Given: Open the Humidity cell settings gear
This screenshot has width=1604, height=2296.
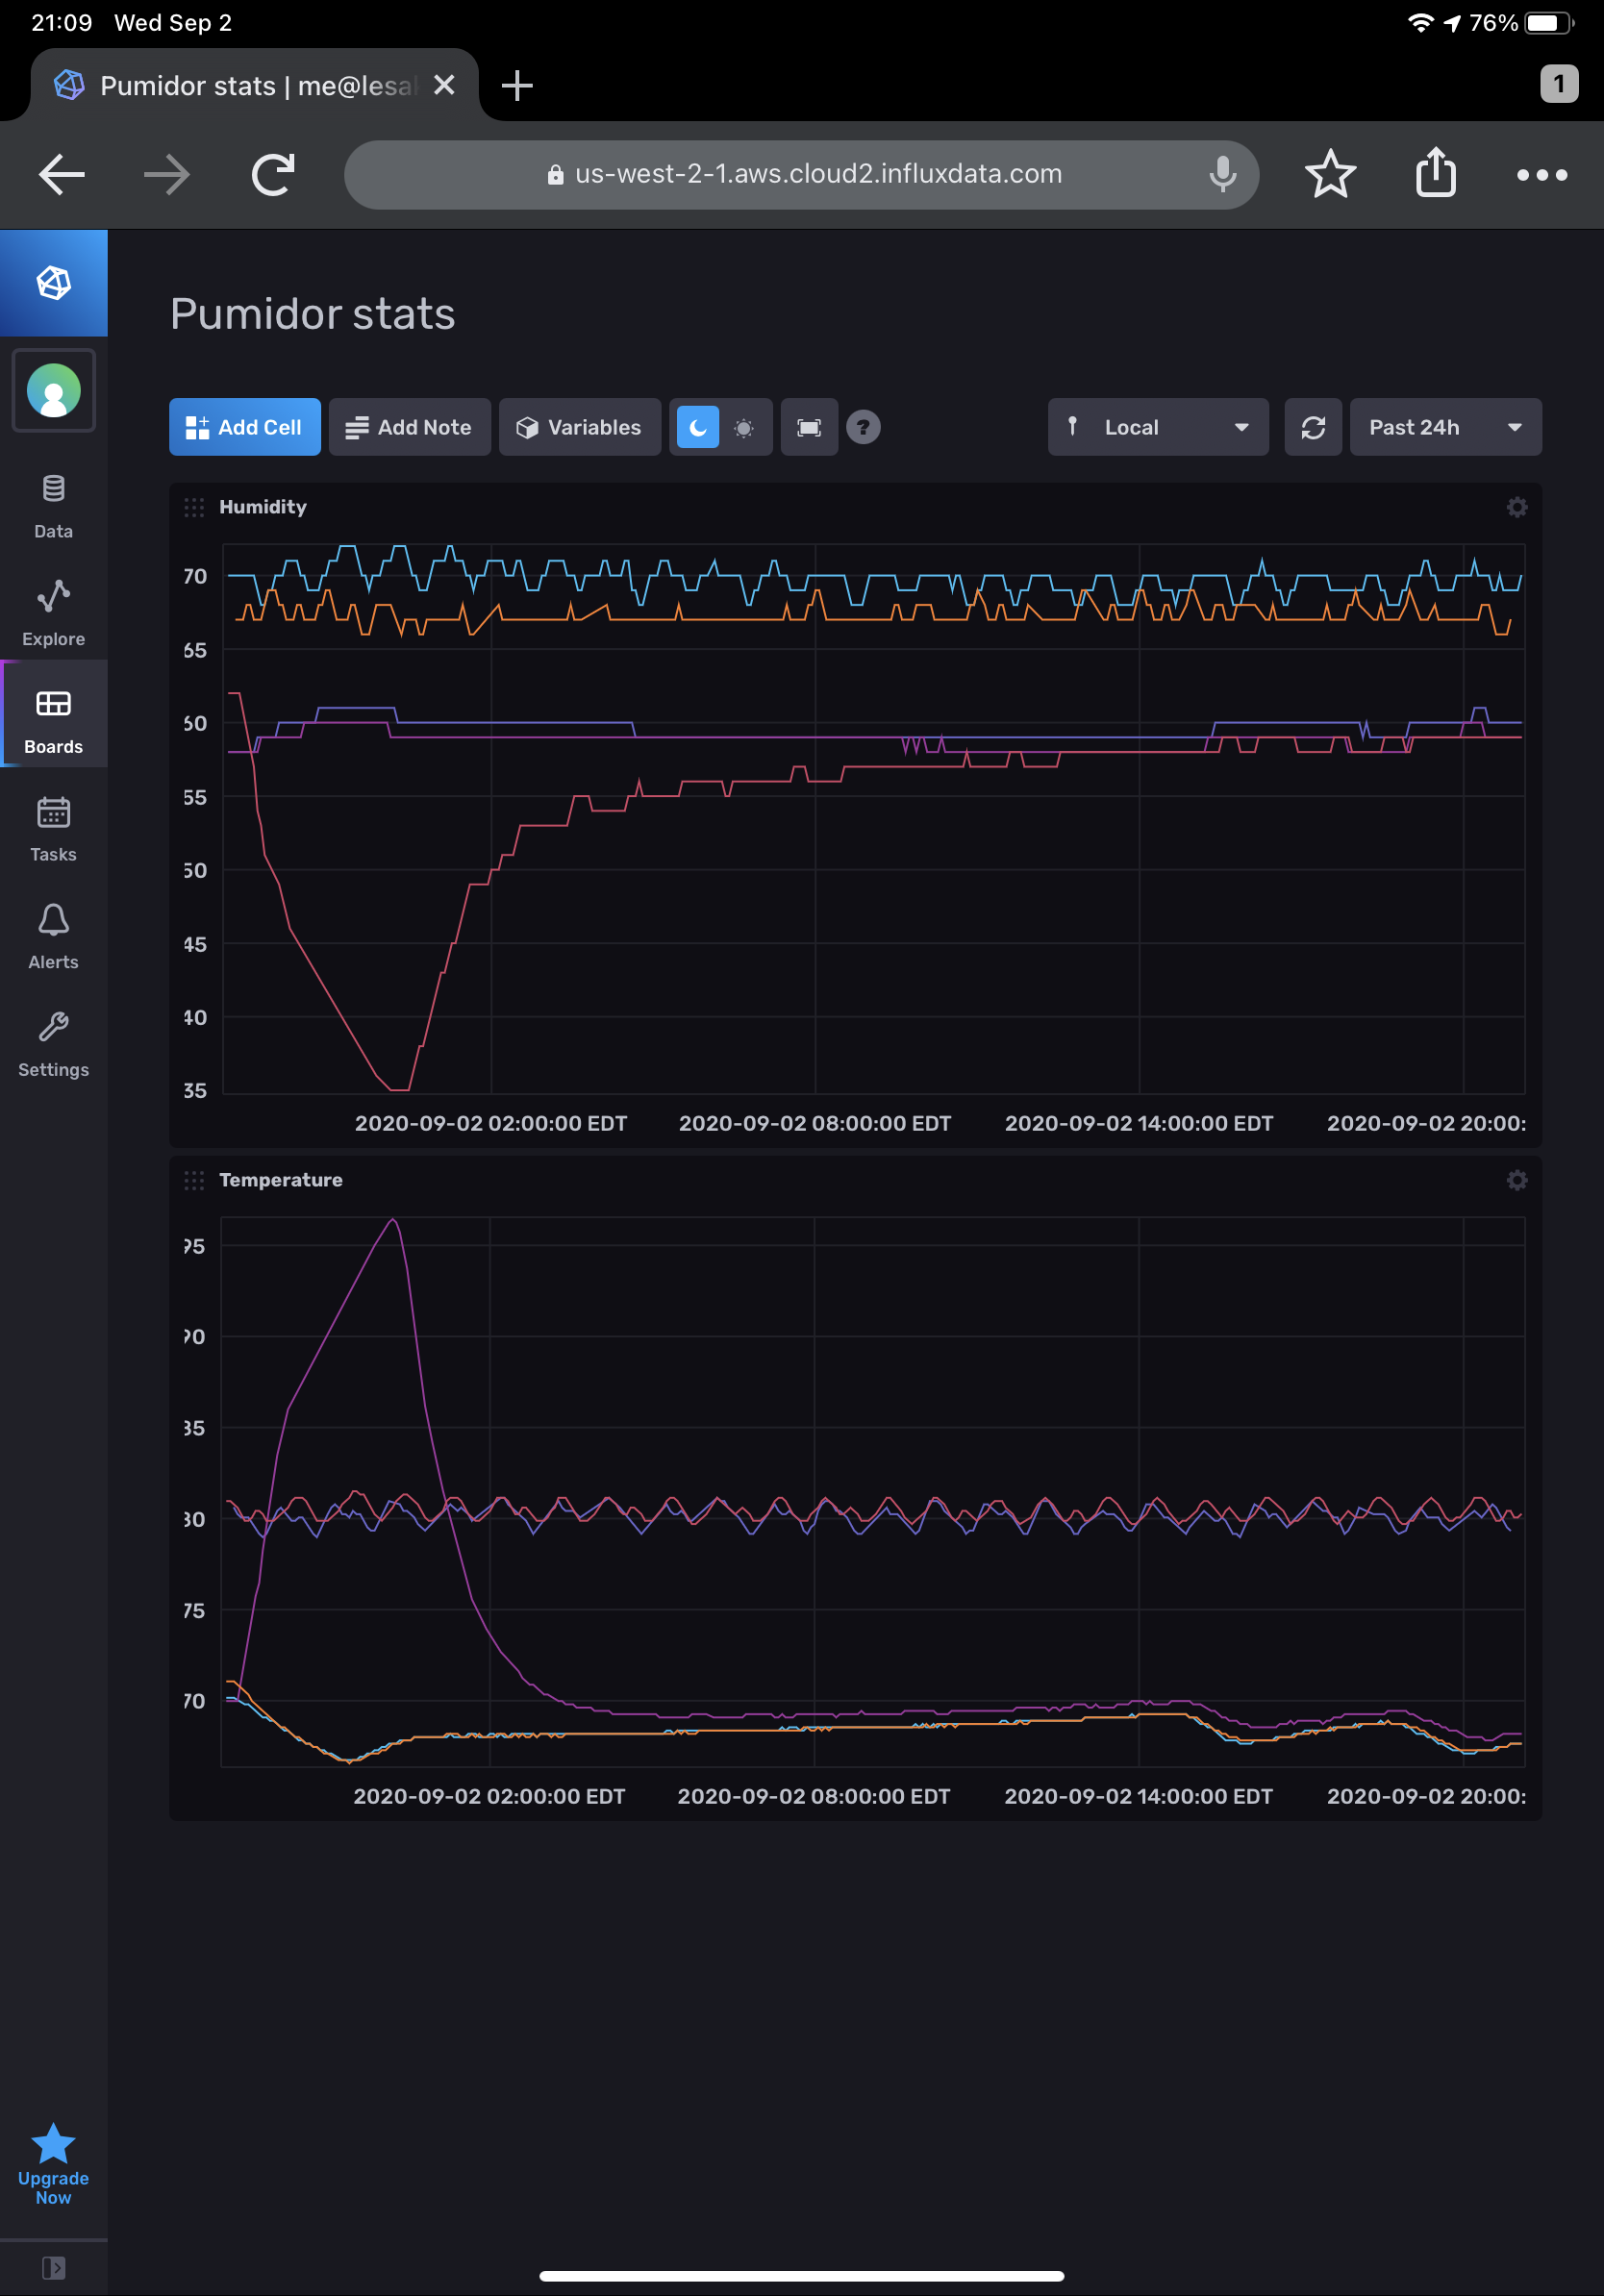Looking at the screenshot, I should [1516, 507].
